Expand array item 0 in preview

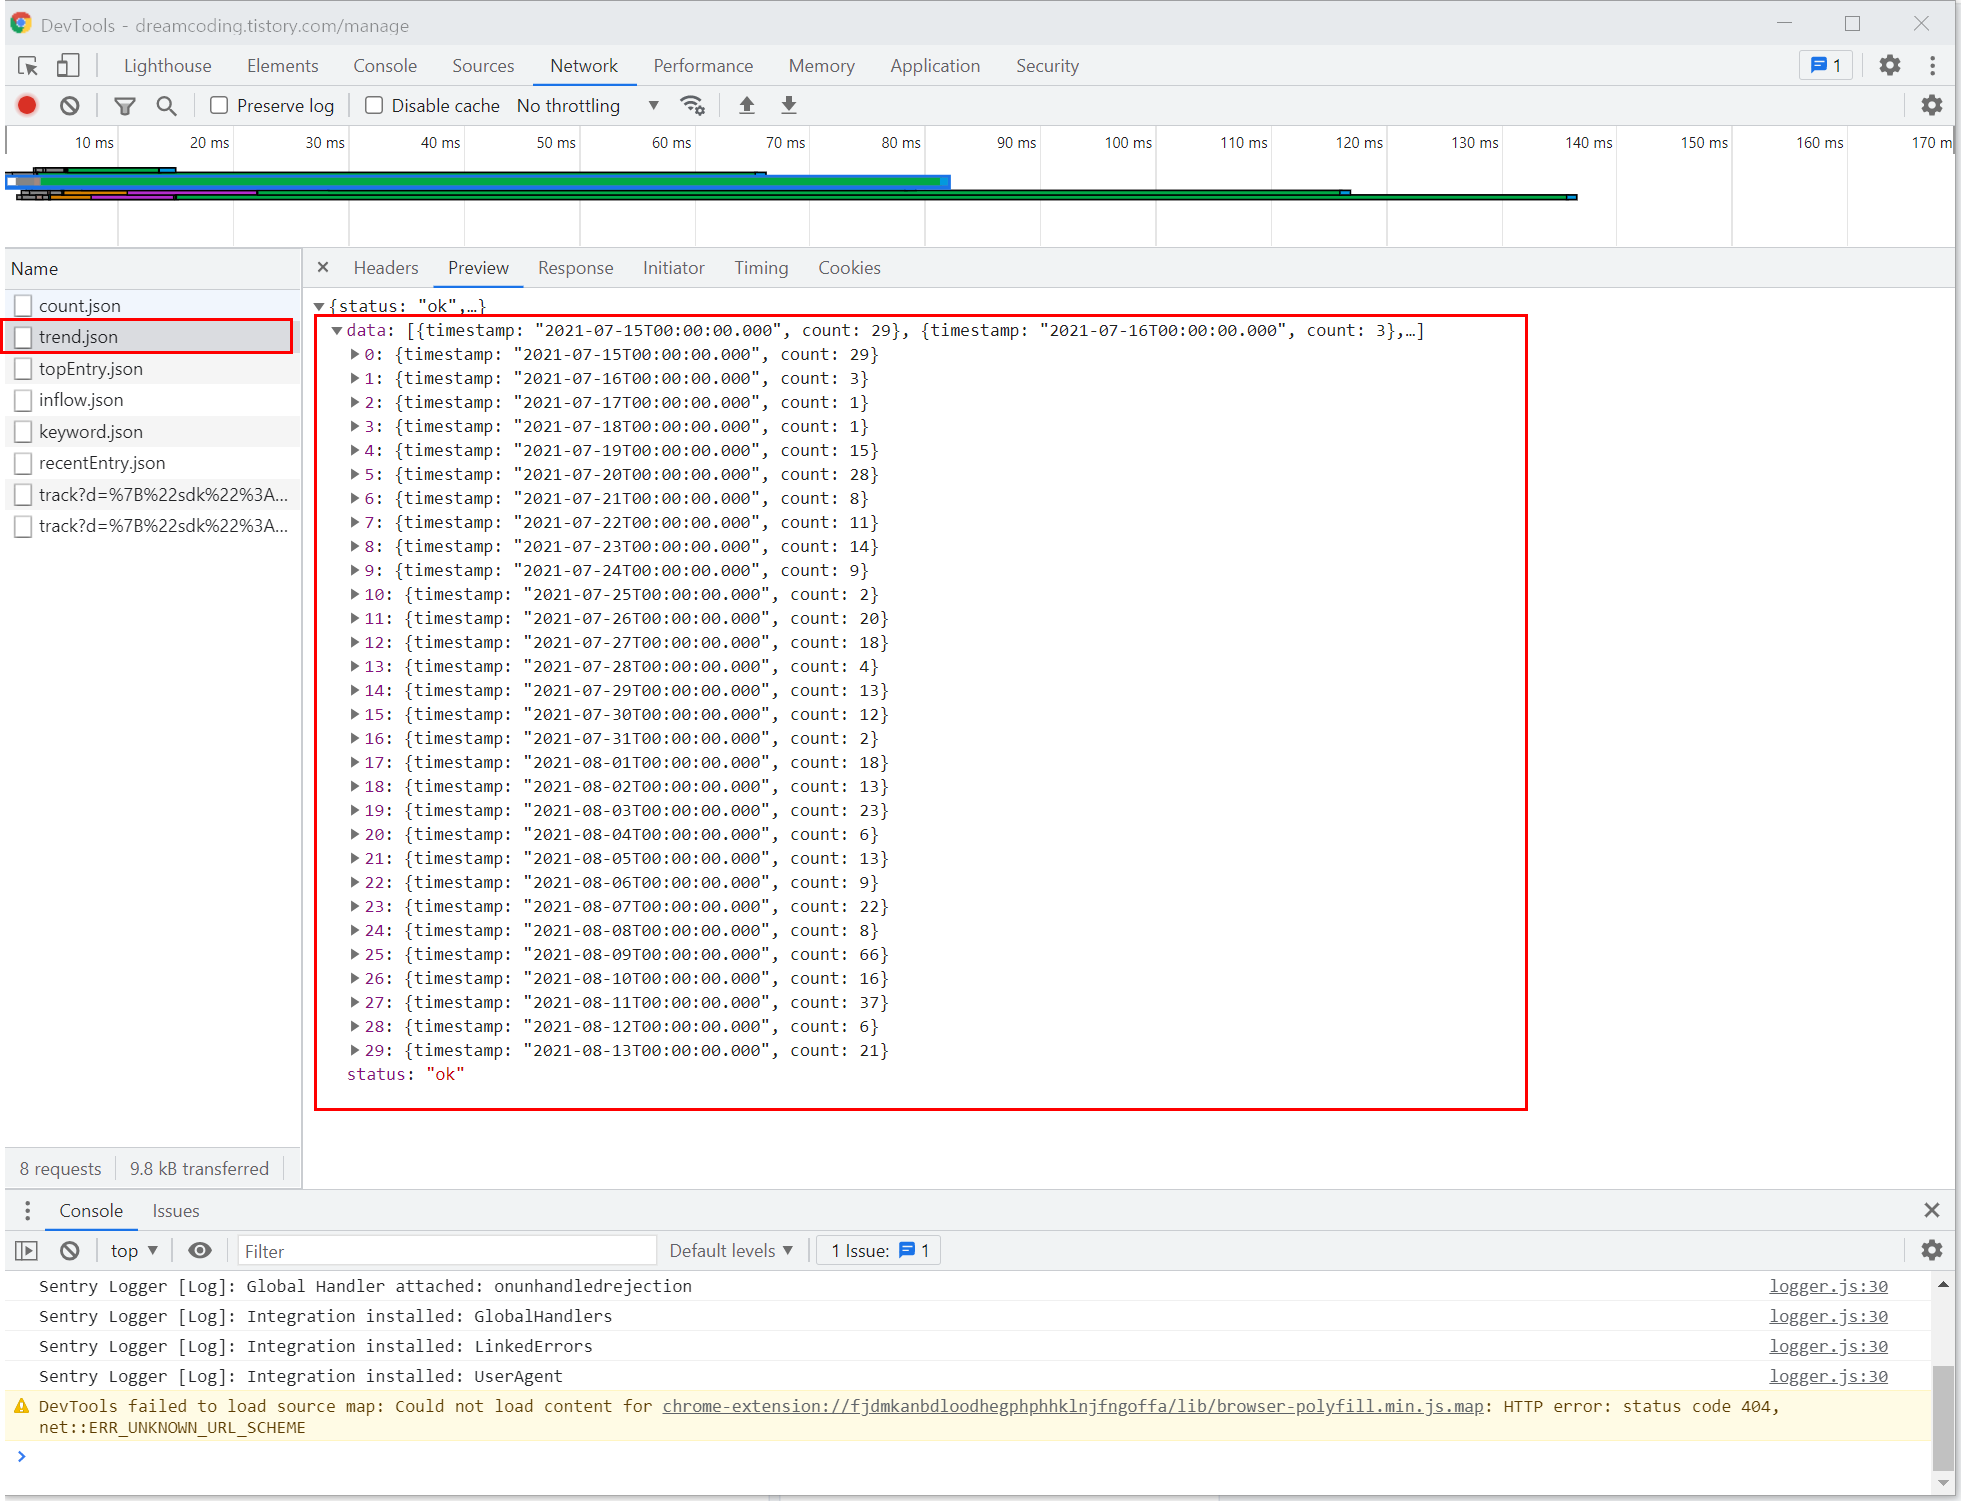(355, 354)
